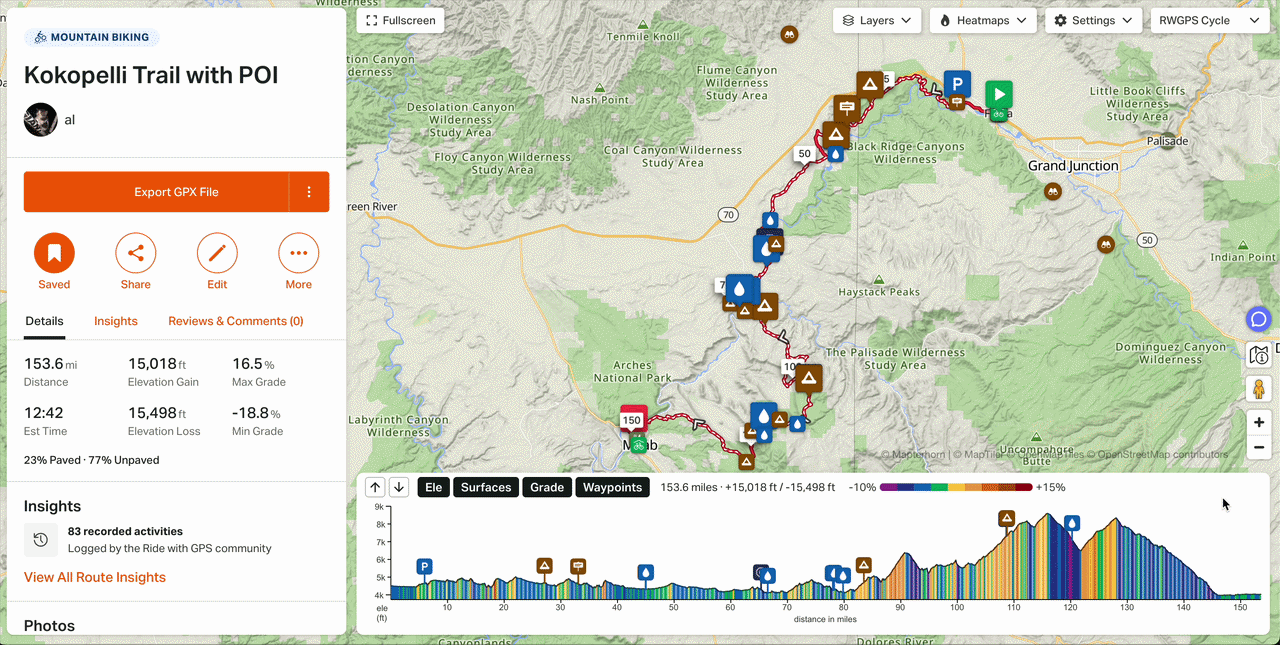
Task: Click the green start marker on map
Action: (x=998, y=94)
